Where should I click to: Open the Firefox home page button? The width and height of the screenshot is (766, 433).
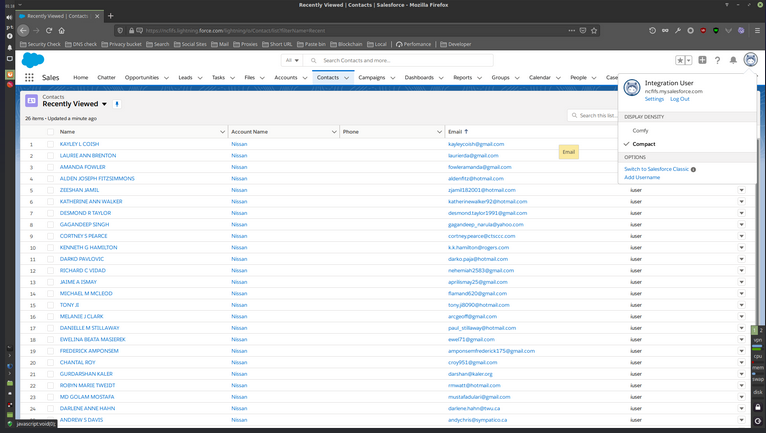pos(62,30)
